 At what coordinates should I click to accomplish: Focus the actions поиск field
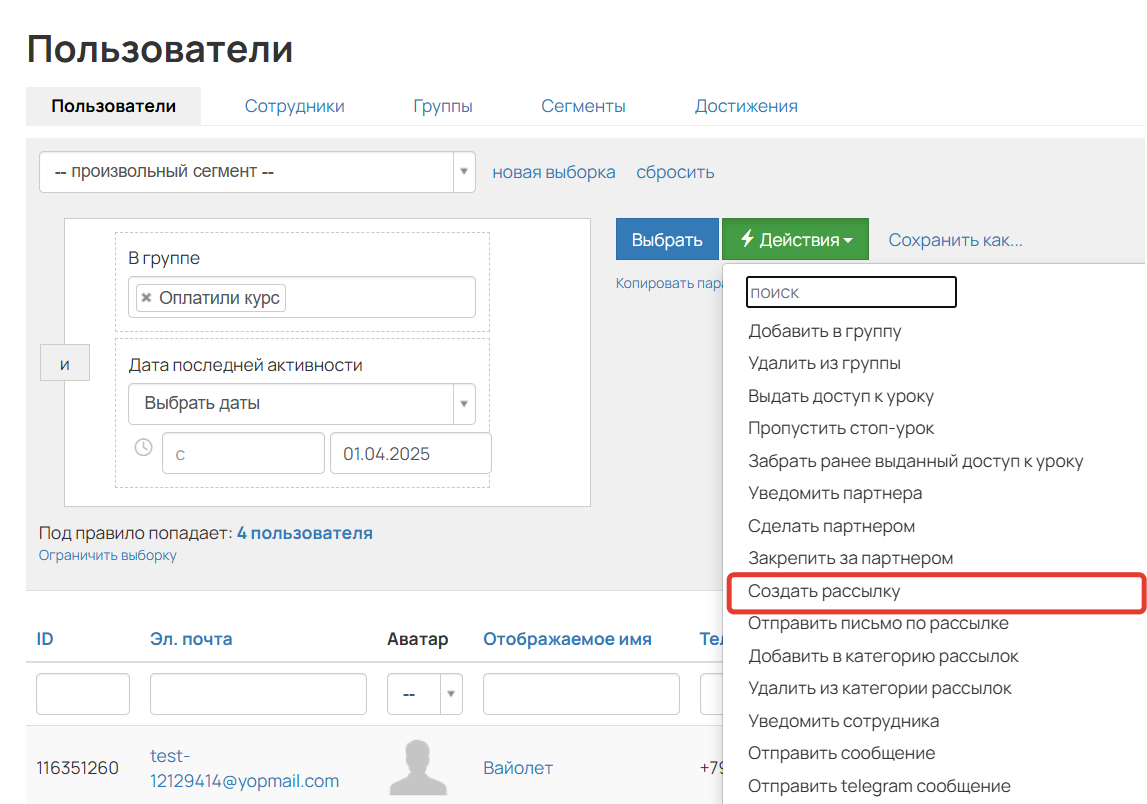tap(851, 292)
